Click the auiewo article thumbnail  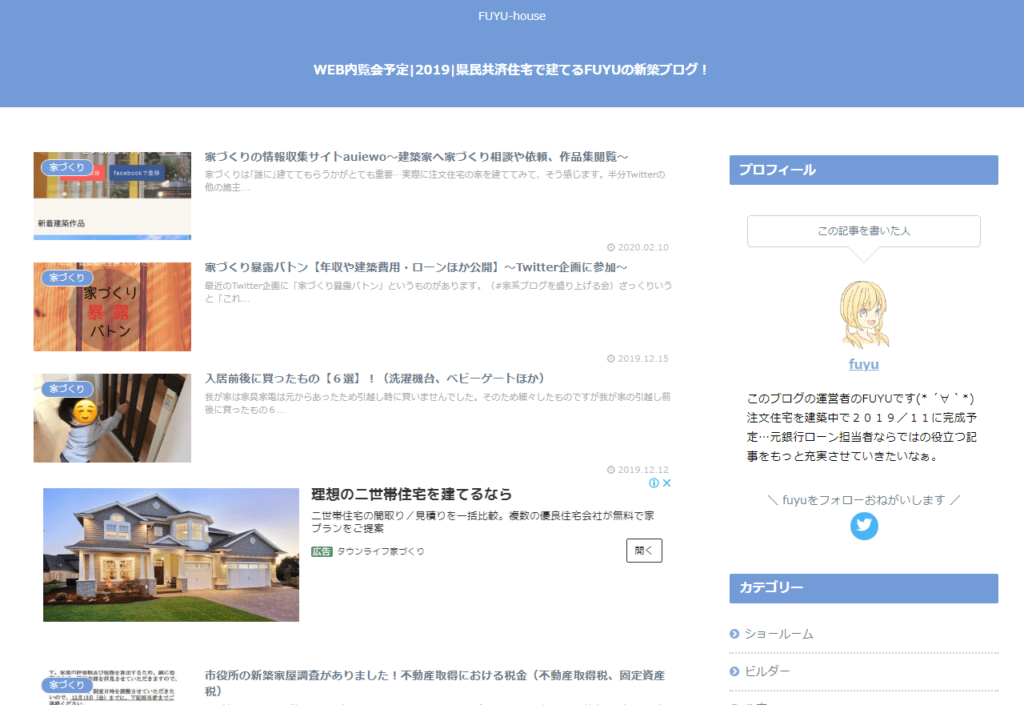point(112,196)
